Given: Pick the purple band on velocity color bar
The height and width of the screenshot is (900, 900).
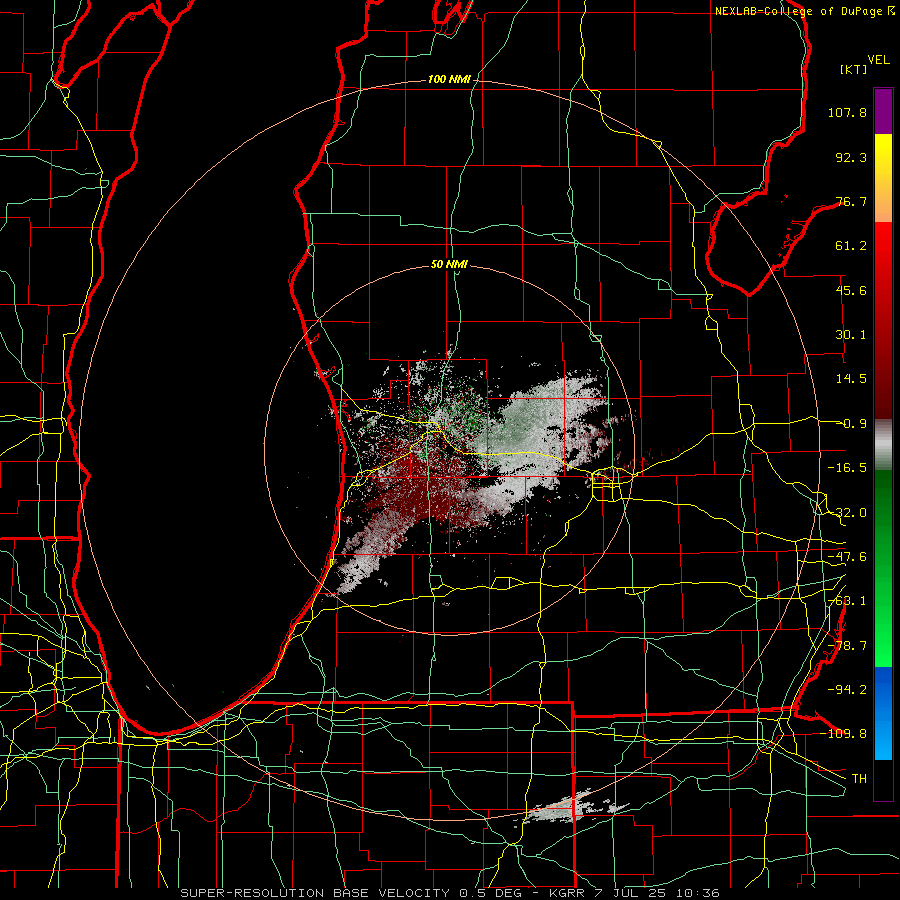Looking at the screenshot, I should tap(883, 111).
